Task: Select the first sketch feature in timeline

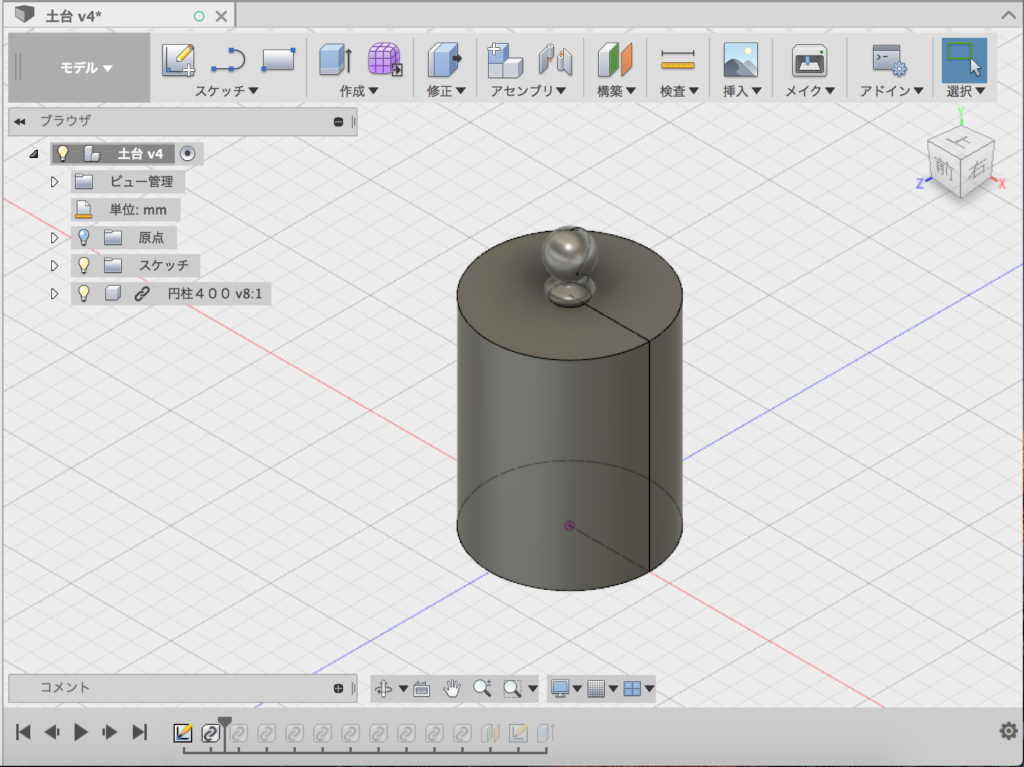Action: point(183,732)
